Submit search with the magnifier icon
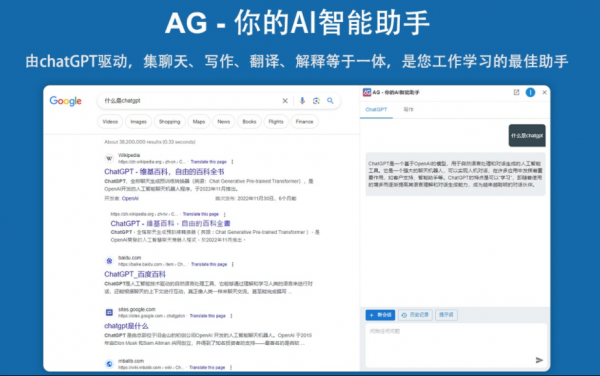The image size is (600, 376). tap(330, 101)
